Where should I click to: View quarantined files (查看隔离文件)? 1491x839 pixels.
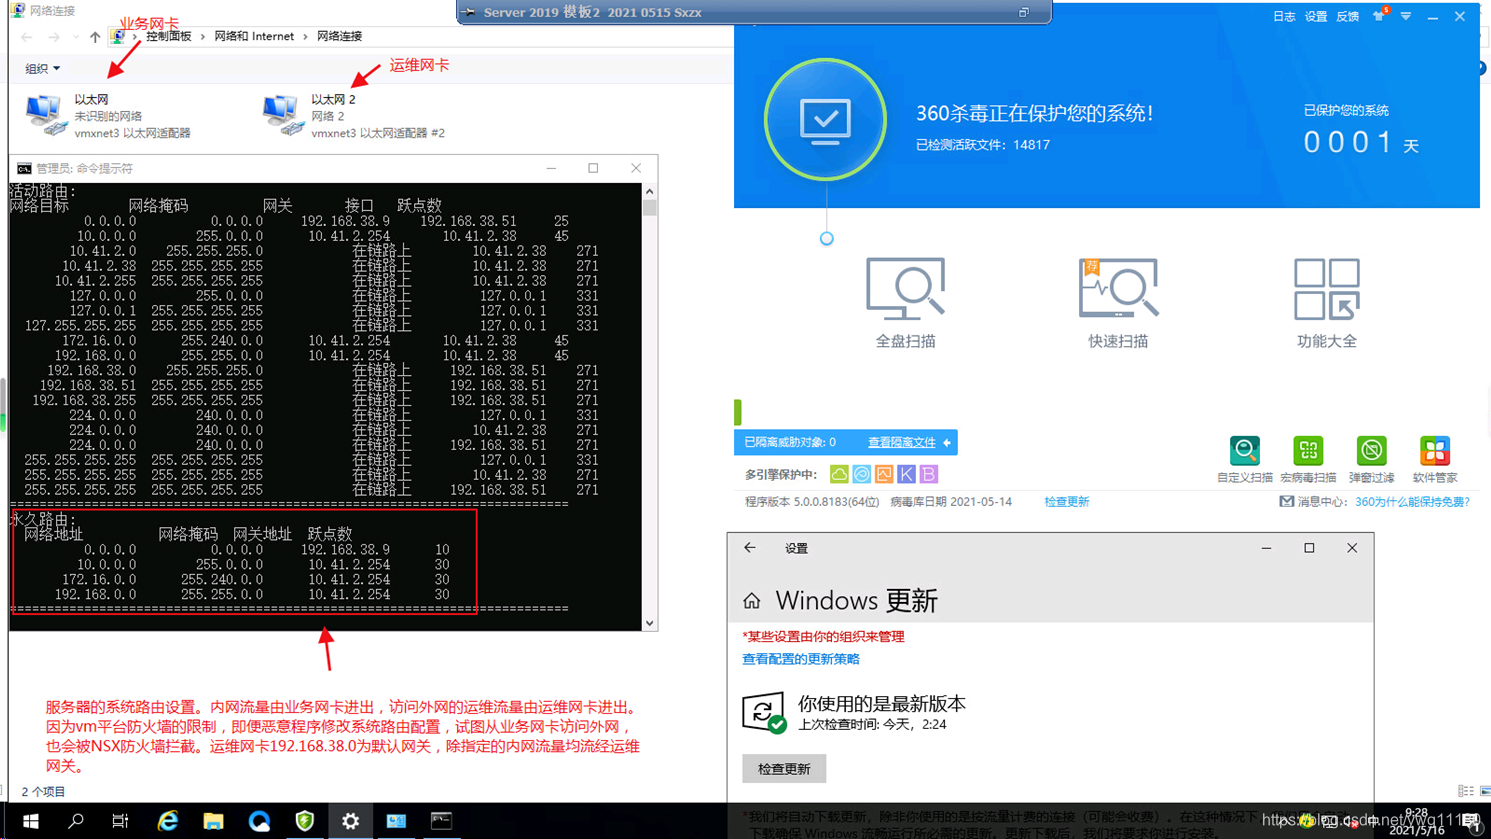[x=902, y=442]
